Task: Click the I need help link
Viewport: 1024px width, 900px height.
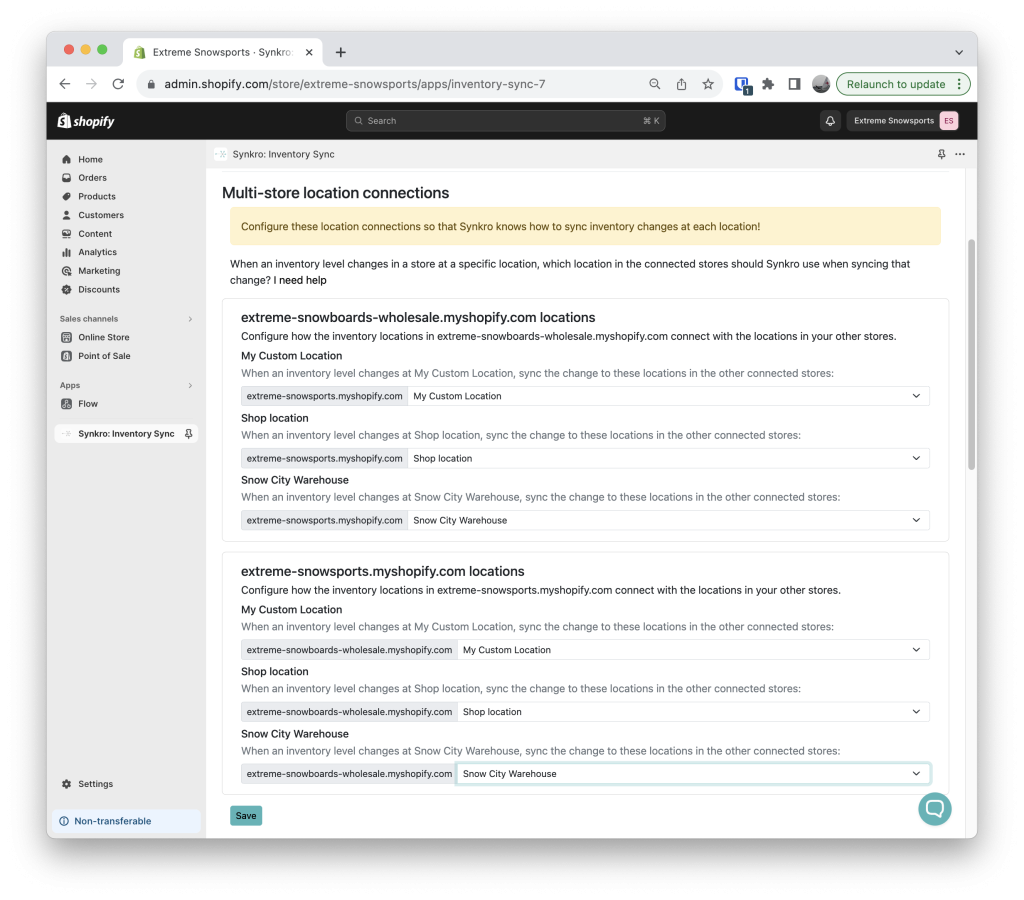Action: (x=302, y=280)
